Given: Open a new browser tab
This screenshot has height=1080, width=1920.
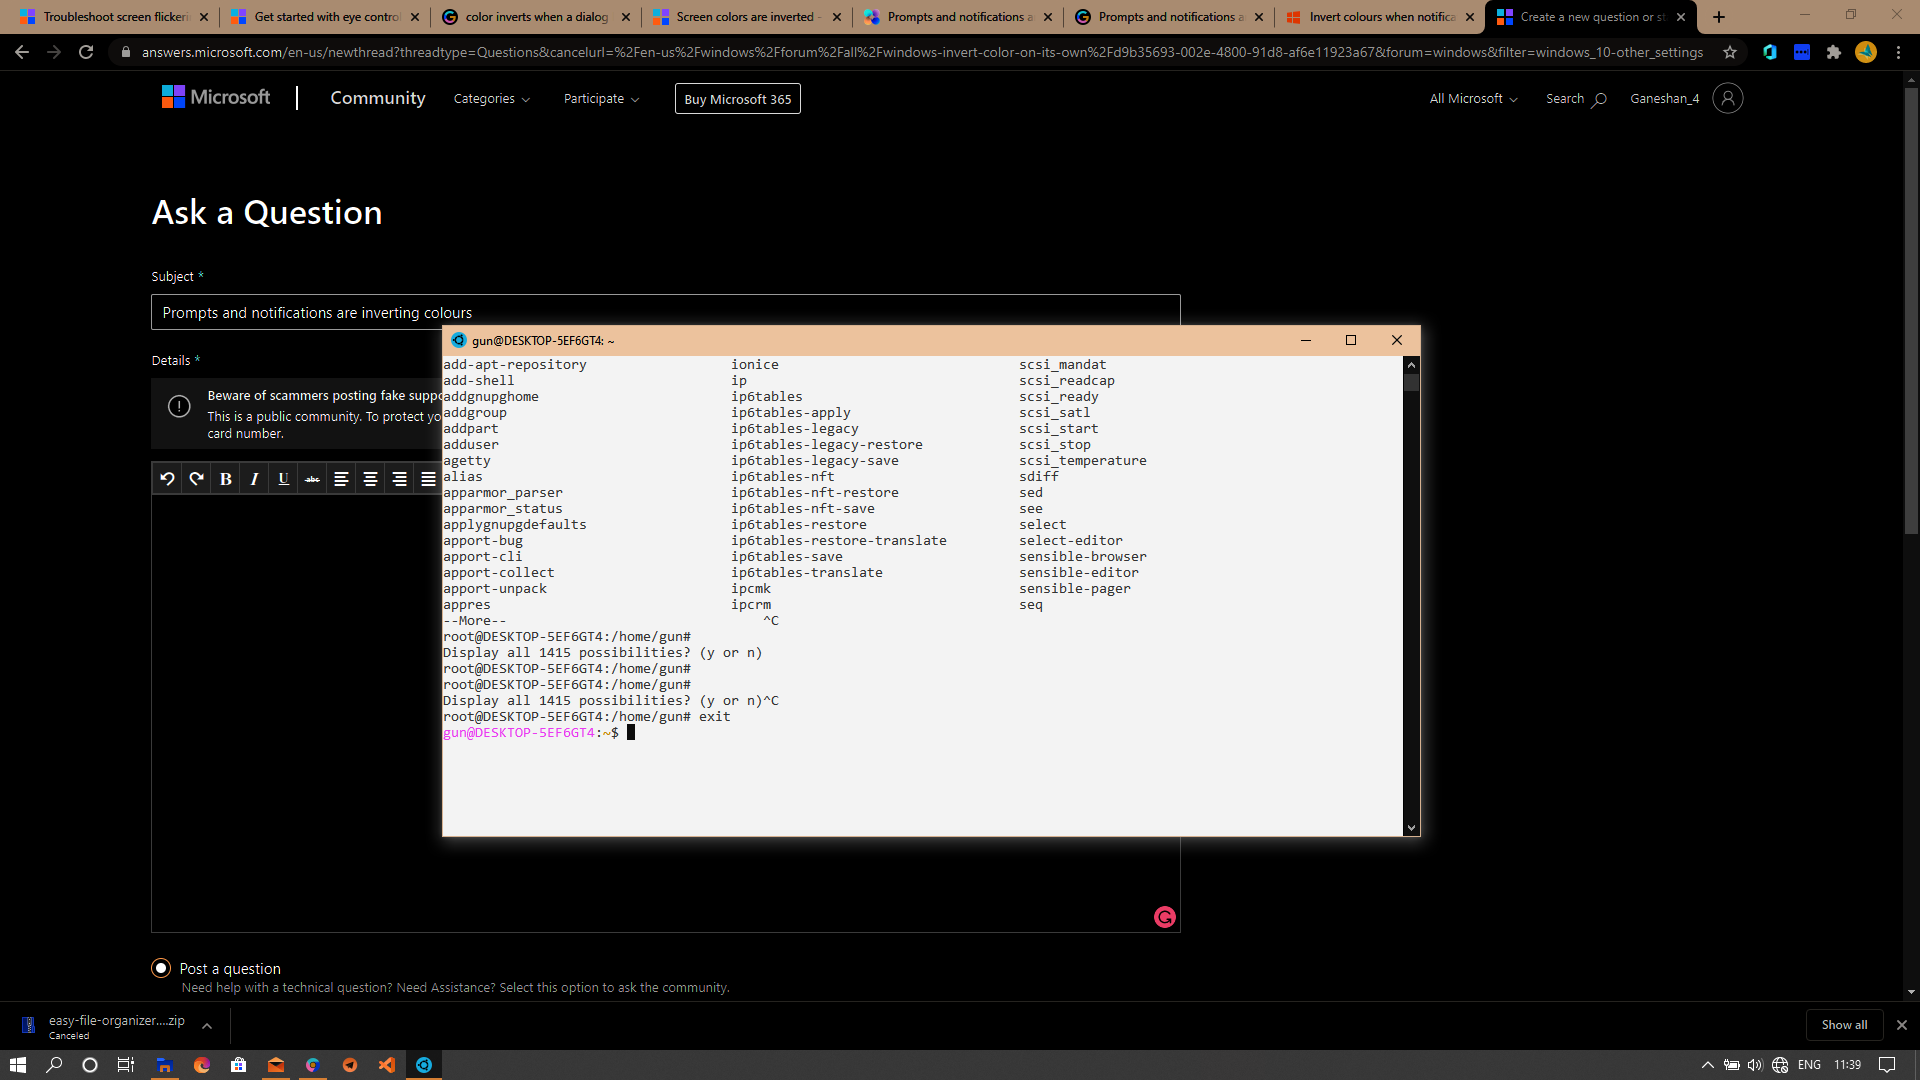Looking at the screenshot, I should [x=1719, y=17].
